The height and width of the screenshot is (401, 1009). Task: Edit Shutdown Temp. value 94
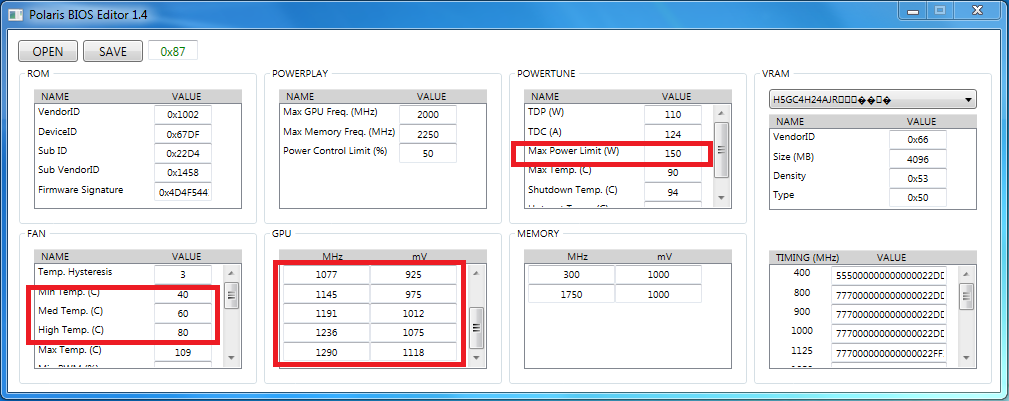[x=672, y=192]
